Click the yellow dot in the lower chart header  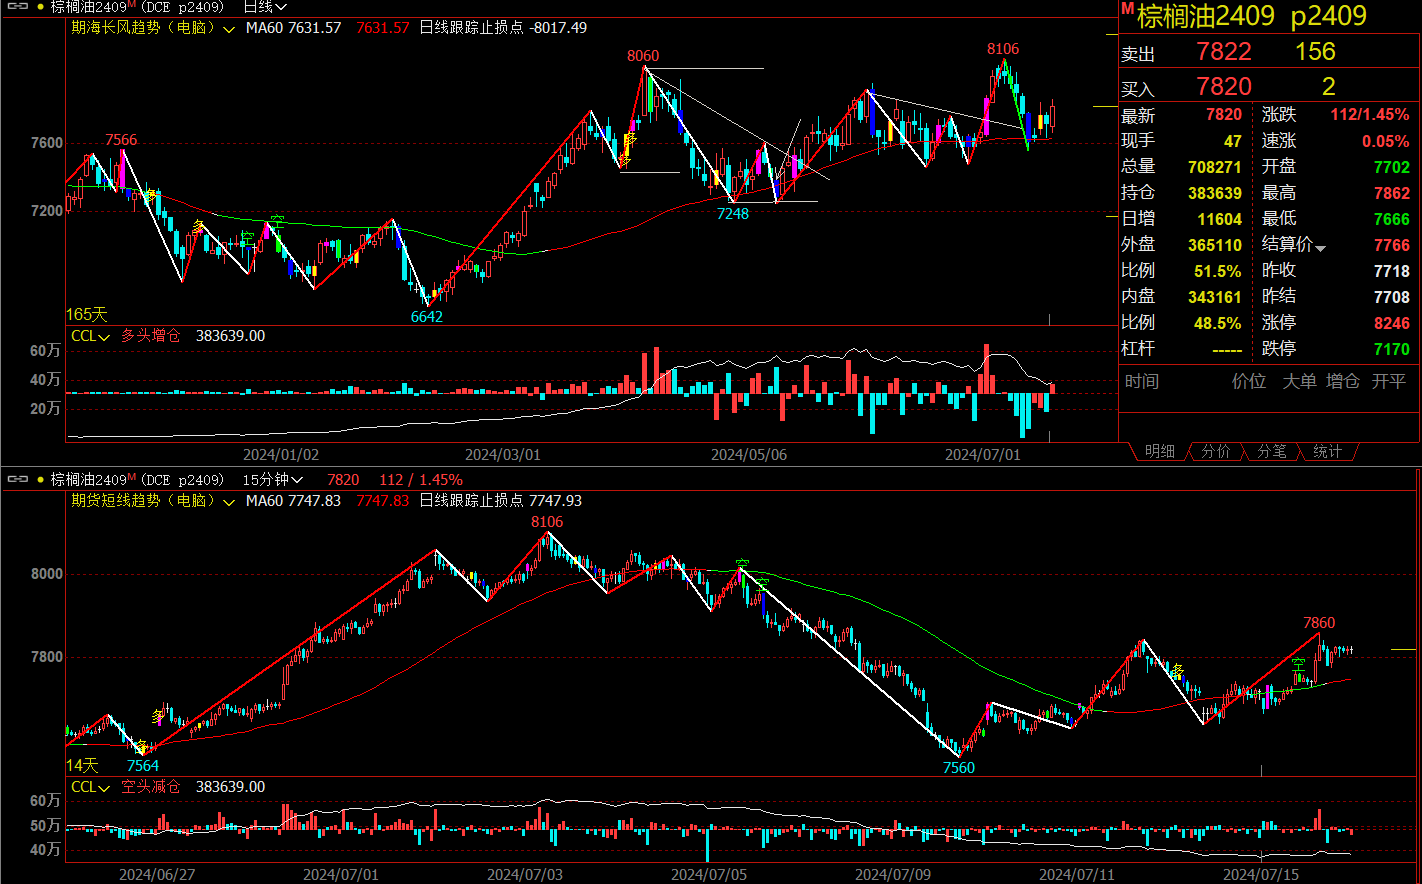(40, 480)
